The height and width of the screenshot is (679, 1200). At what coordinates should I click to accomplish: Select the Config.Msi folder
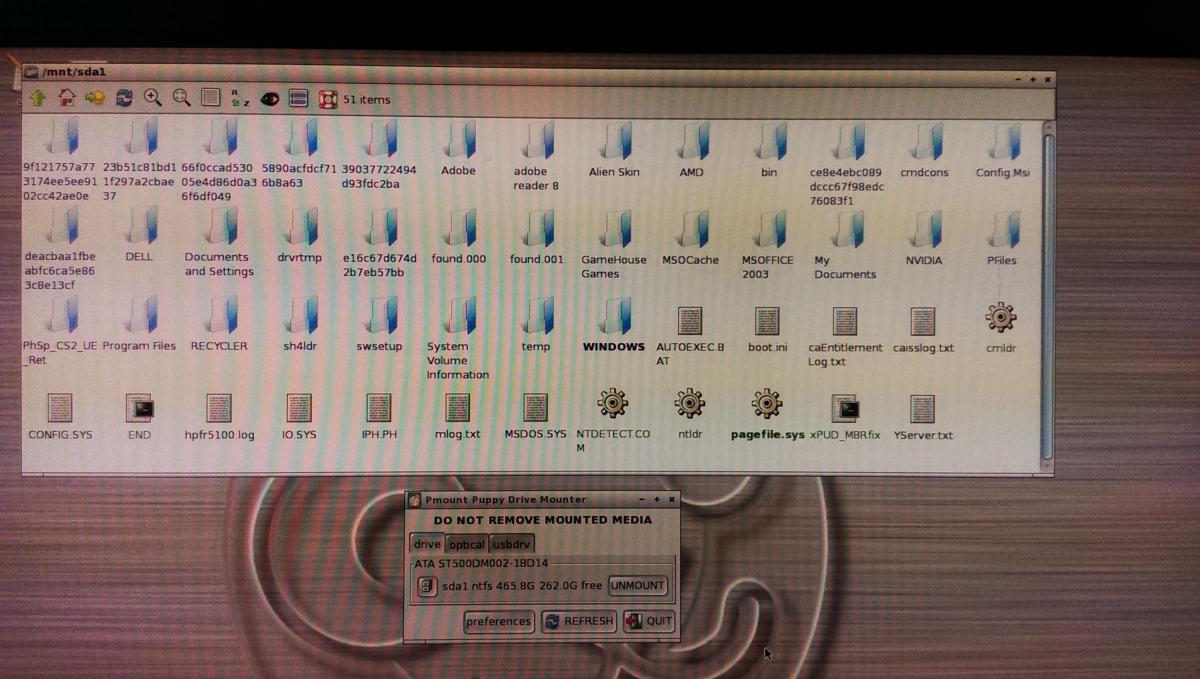pyautogui.click(x=1002, y=149)
